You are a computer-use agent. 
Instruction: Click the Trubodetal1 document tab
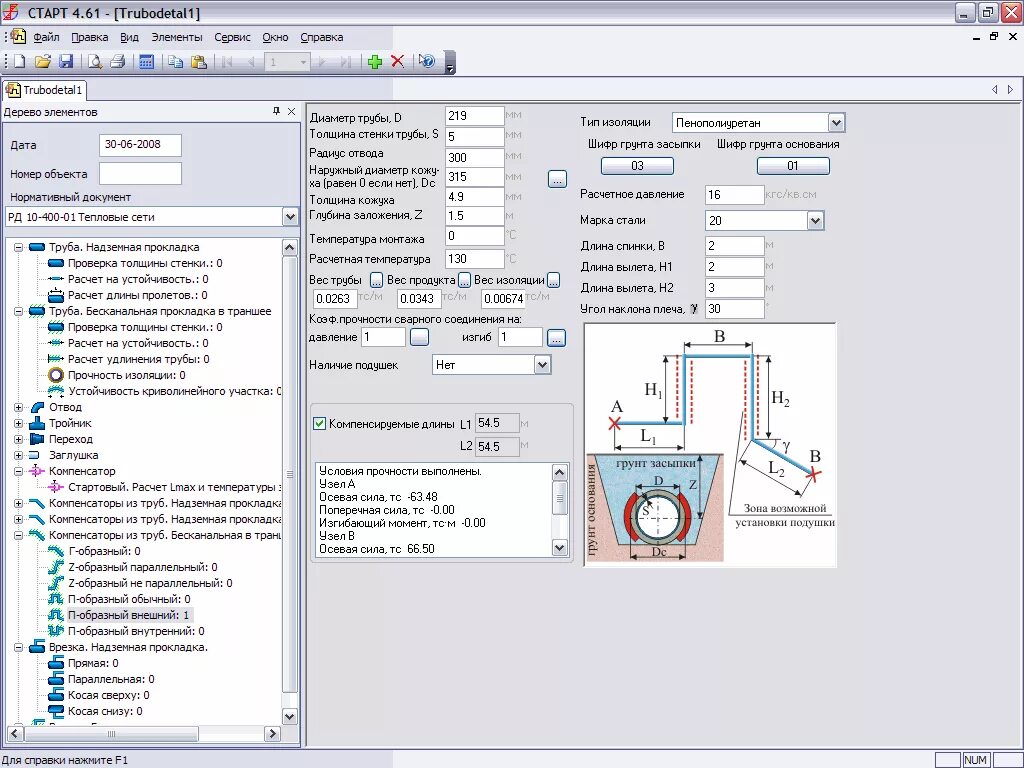pyautogui.click(x=44, y=89)
